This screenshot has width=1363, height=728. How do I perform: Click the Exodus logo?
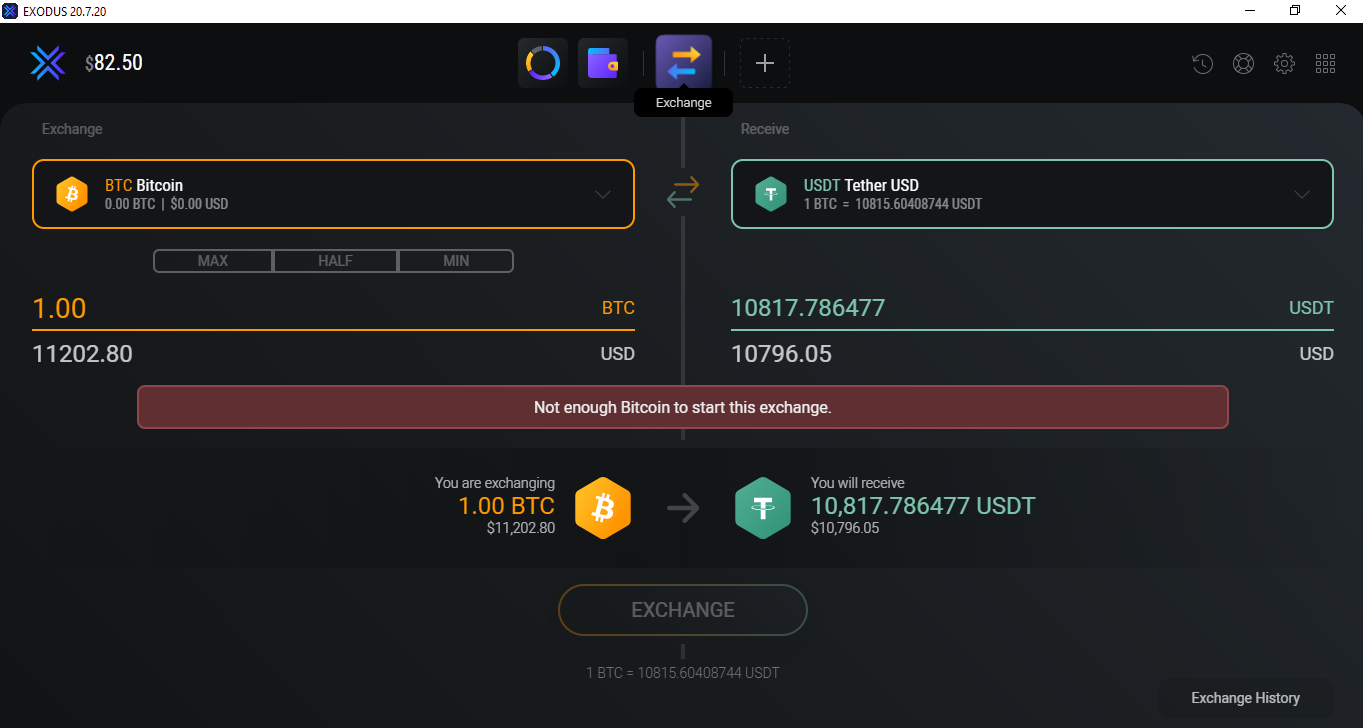[47, 63]
